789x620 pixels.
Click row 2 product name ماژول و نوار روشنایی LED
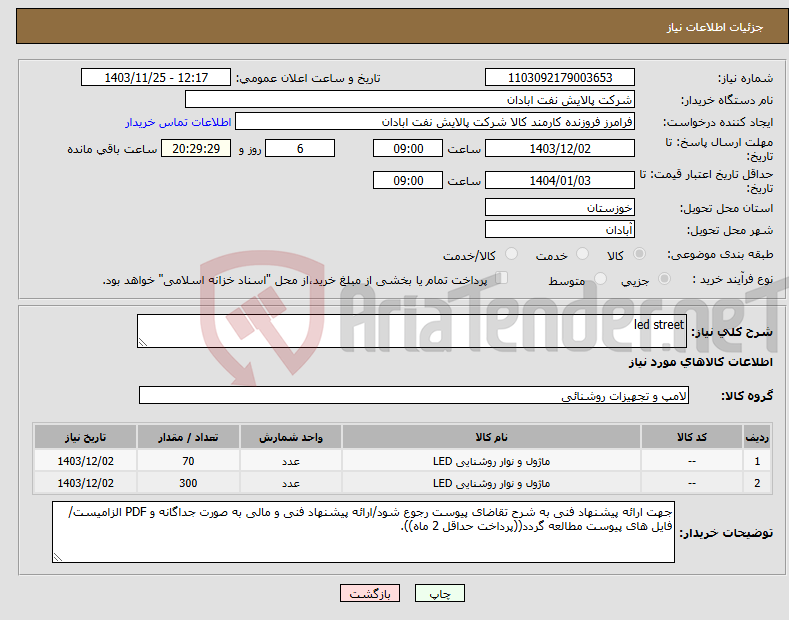click(x=491, y=483)
